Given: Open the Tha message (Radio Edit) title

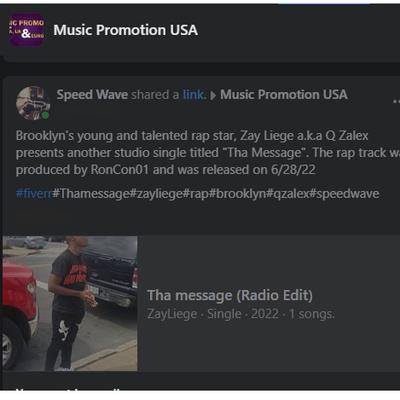Looking at the screenshot, I should (230, 296).
